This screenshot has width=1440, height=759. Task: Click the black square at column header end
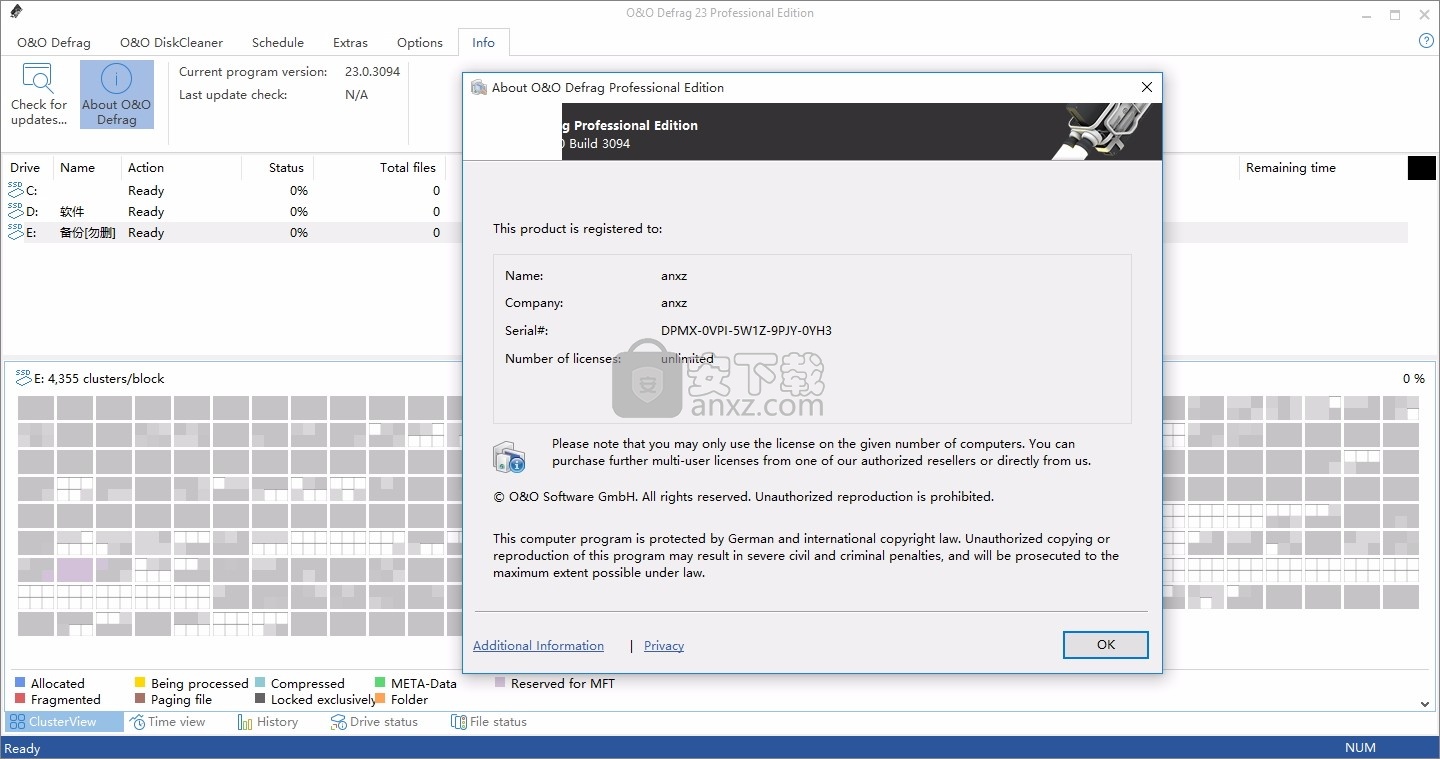1422,168
